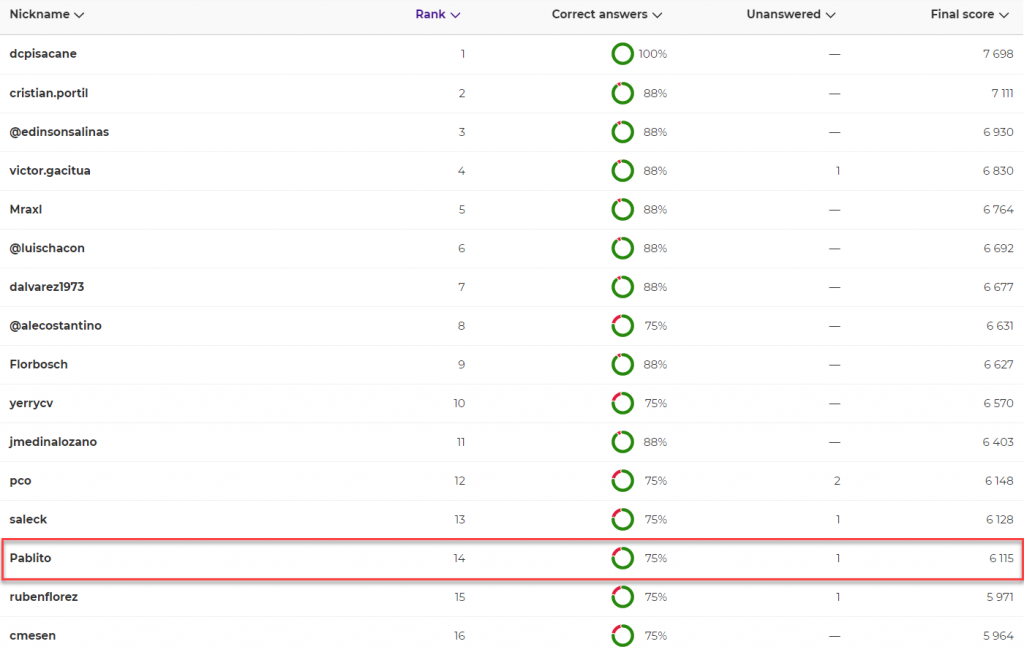The height and width of the screenshot is (655, 1024).
Task: Open player @edinsonsalinas
Action: 59,132
